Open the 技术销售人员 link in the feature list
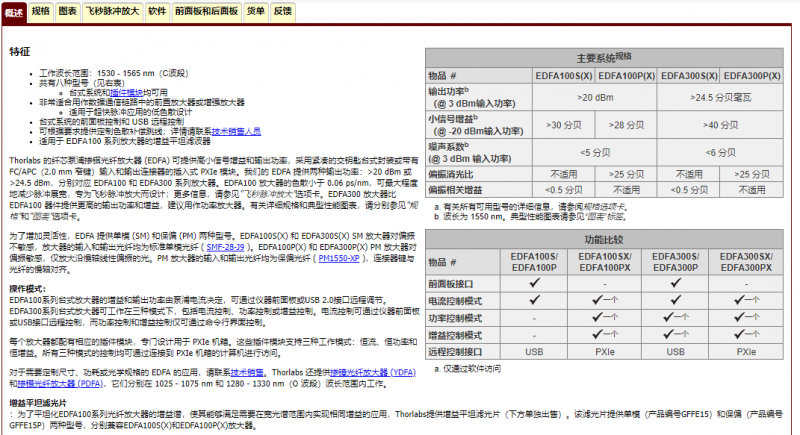Image resolution: width=800 pixels, height=435 pixels. tap(236, 131)
